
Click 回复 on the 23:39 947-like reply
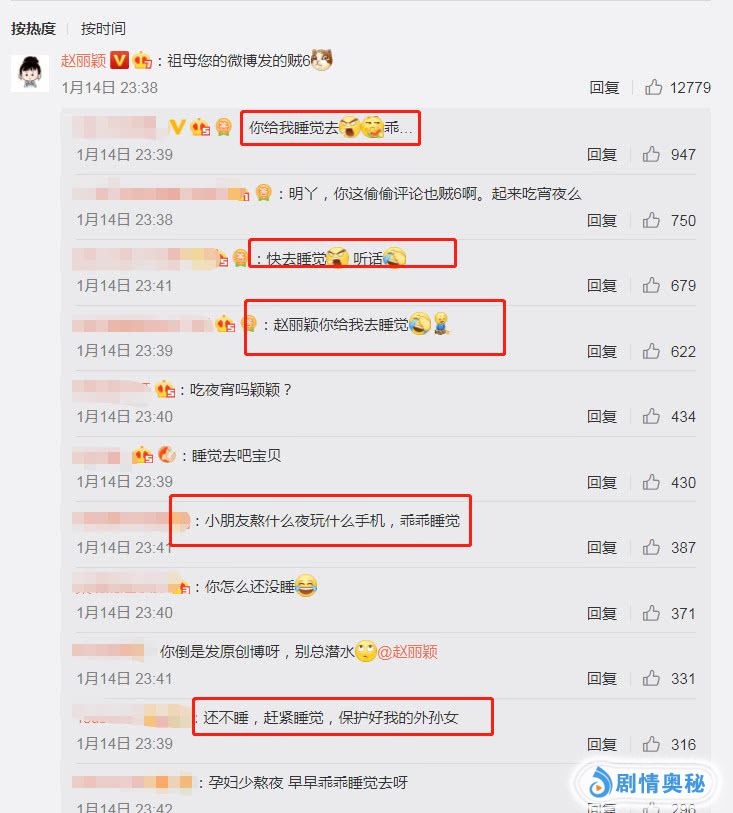(602, 154)
